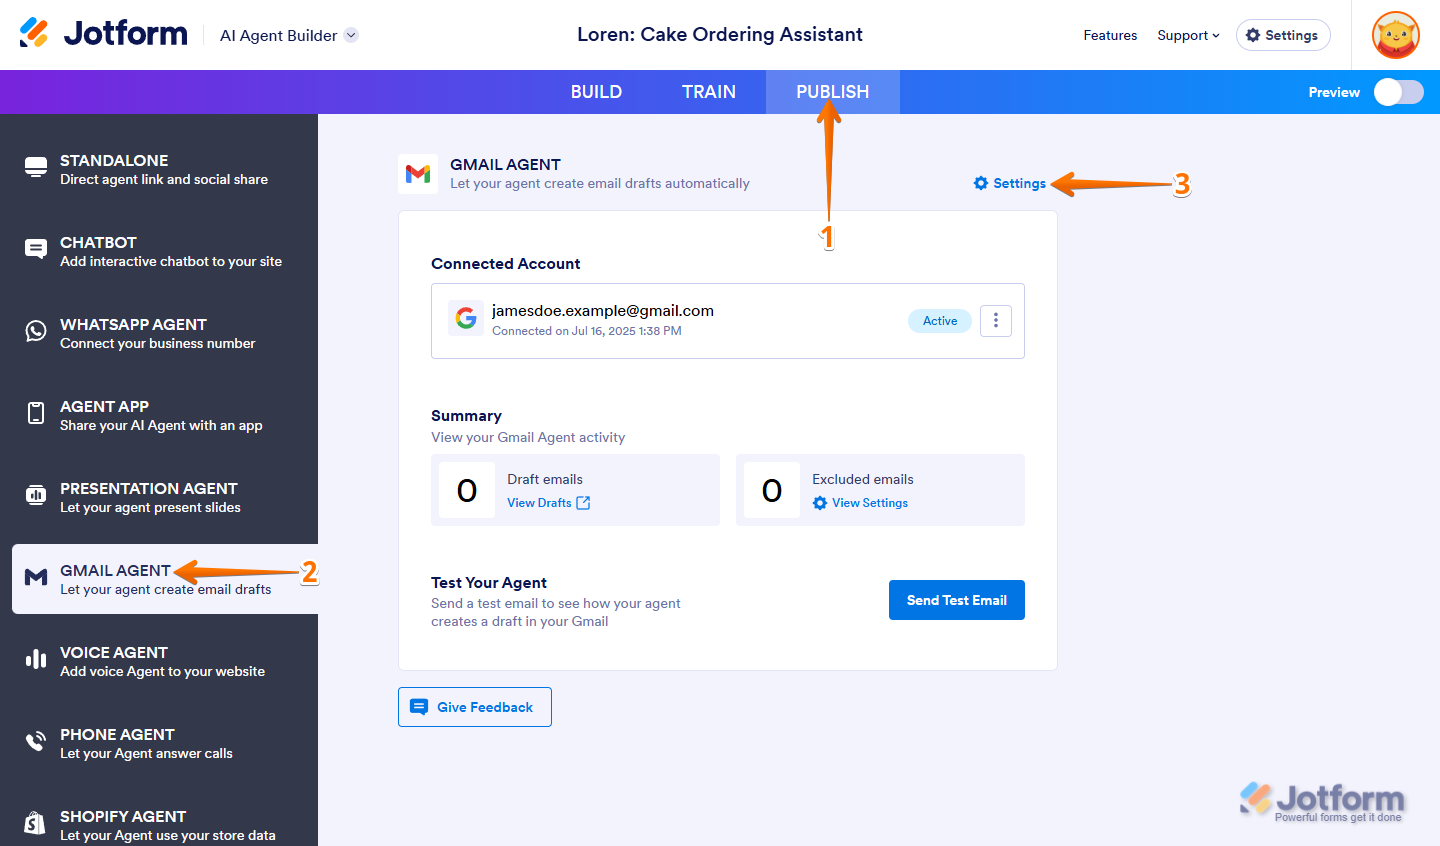The image size is (1440, 846).
Task: Click the Standalone monitor icon
Action: [36, 167]
